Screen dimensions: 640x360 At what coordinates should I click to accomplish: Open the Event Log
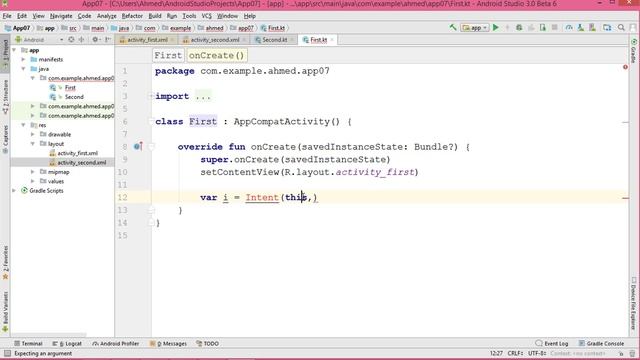click(551, 344)
